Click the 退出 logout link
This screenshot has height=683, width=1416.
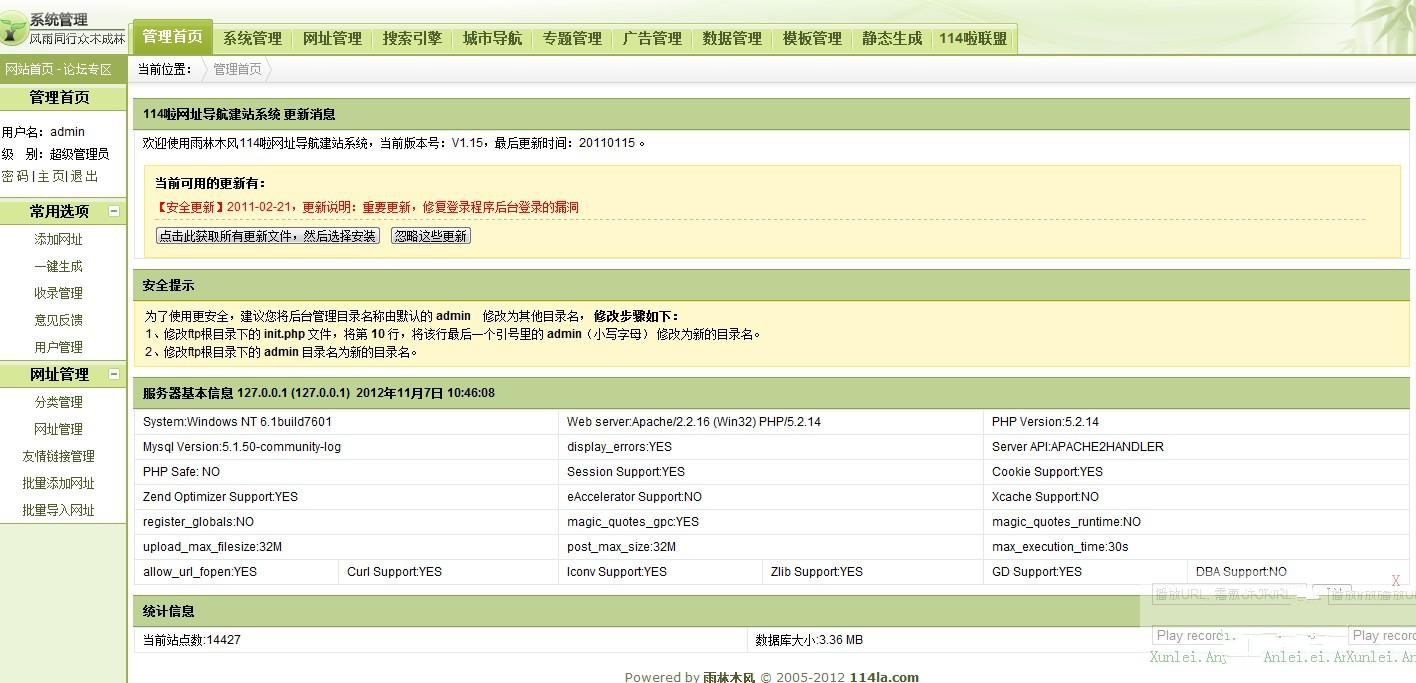click(x=85, y=176)
